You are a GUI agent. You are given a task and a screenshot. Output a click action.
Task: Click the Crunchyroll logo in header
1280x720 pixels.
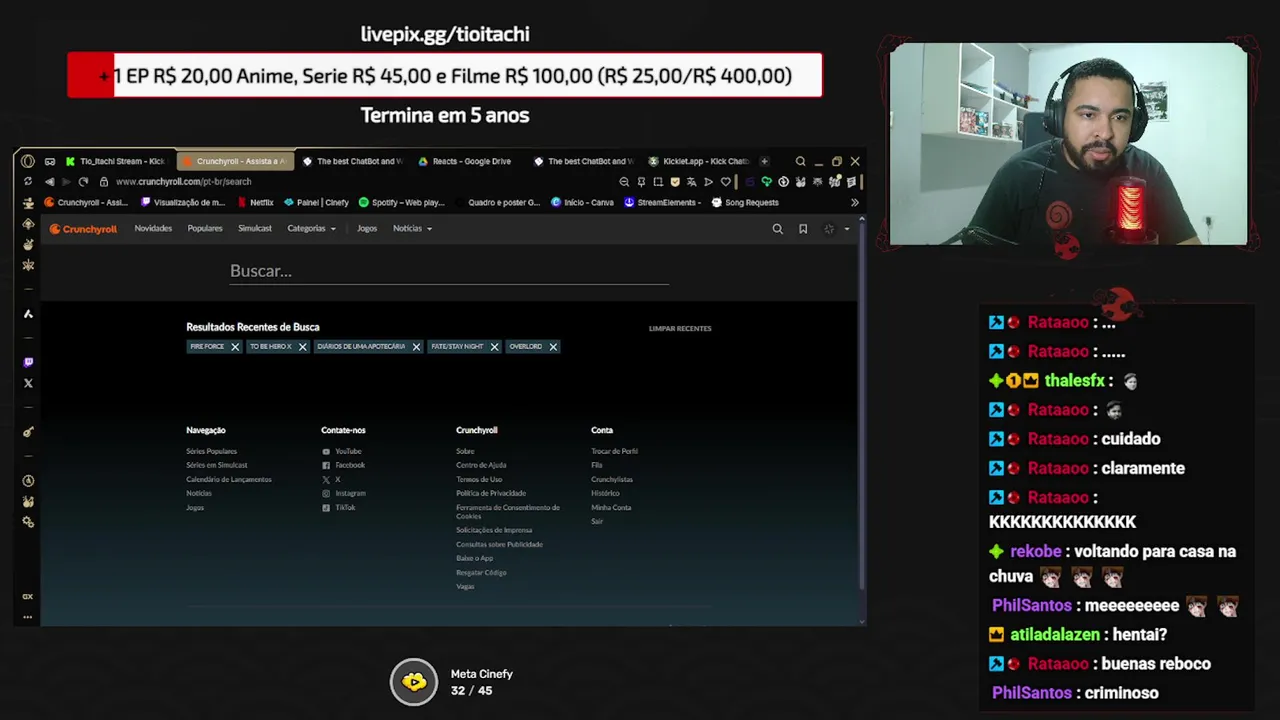(x=83, y=229)
